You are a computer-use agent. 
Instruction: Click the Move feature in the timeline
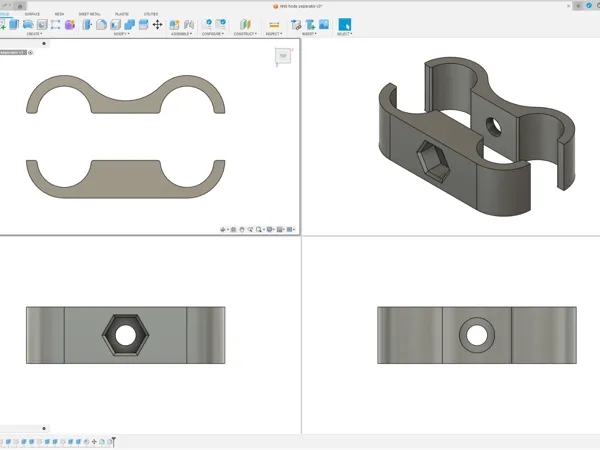coord(94,442)
